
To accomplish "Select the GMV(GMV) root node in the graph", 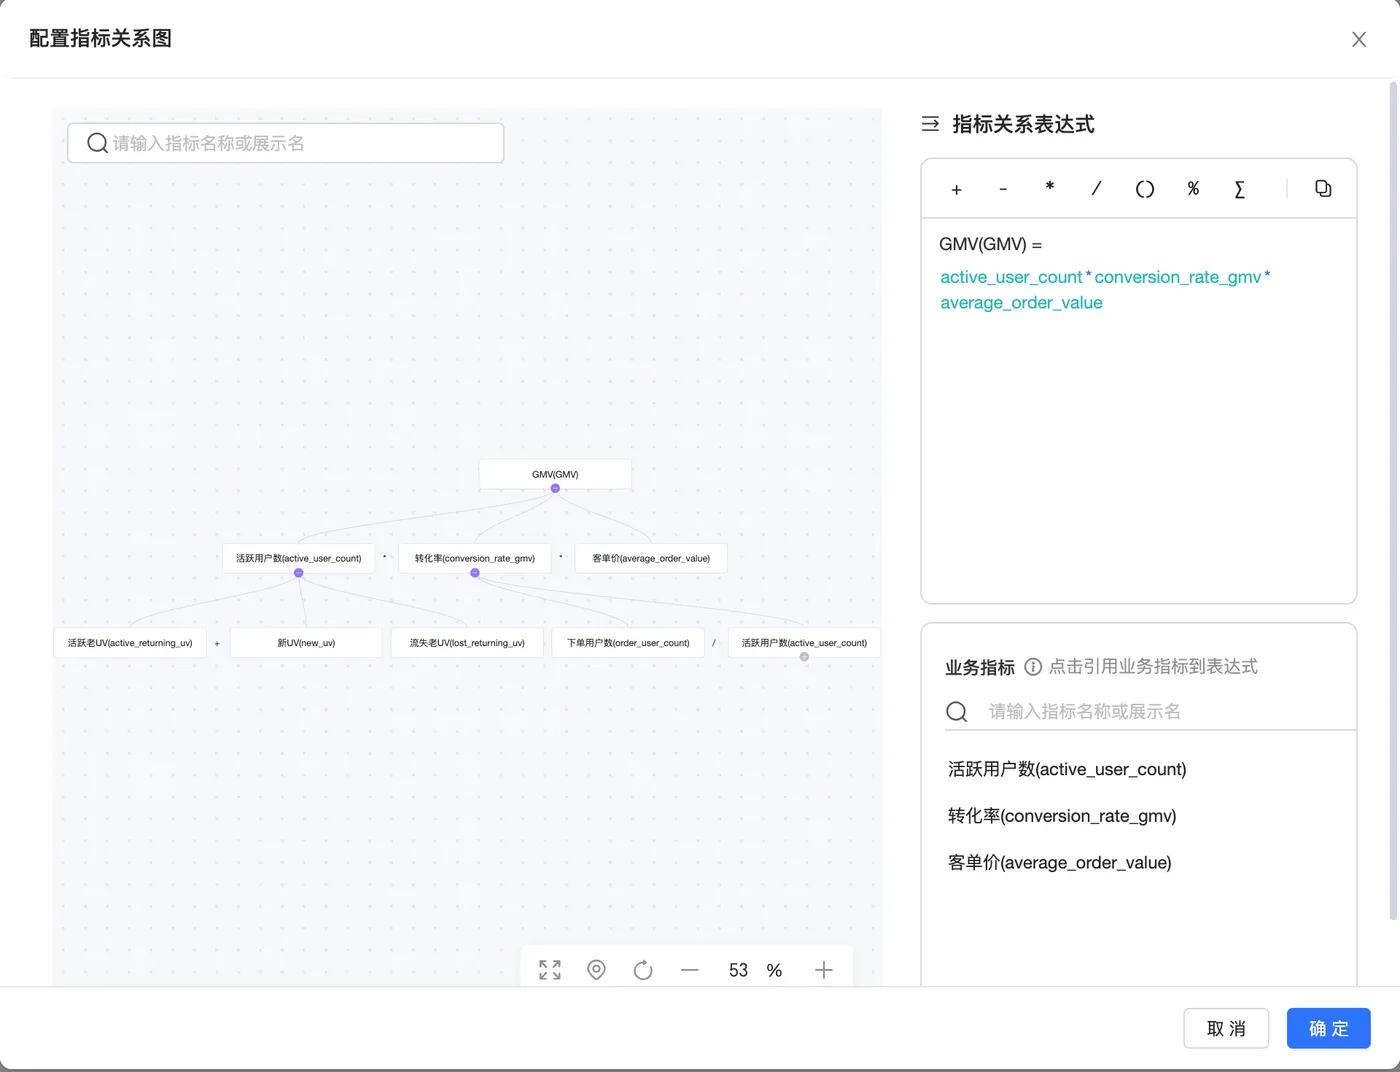I will tap(555, 474).
